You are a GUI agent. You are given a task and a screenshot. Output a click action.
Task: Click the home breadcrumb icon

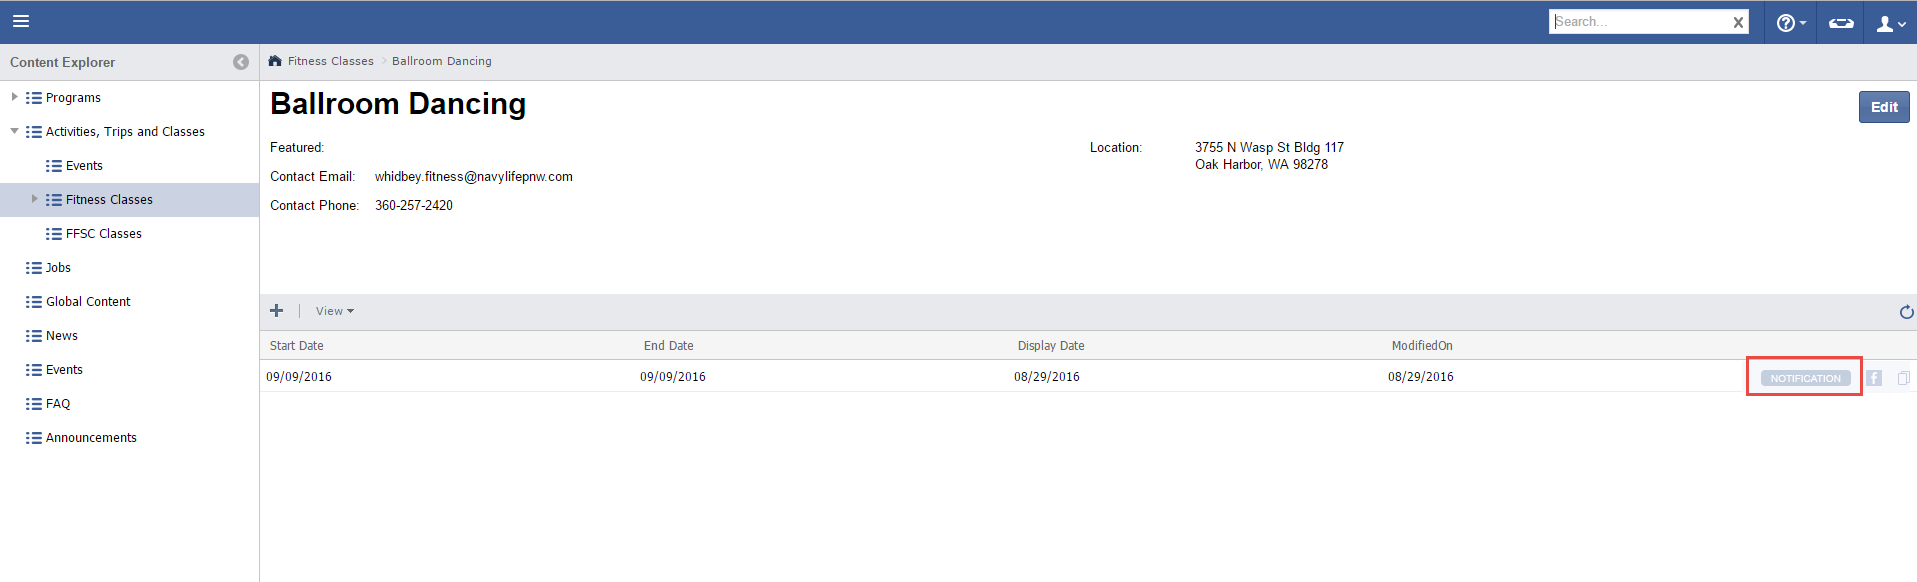tap(275, 61)
